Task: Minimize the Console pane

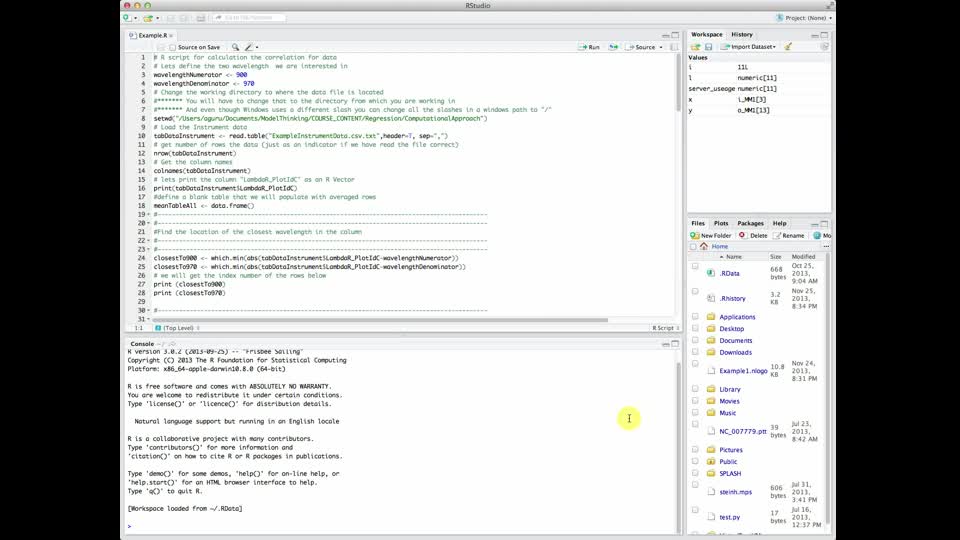Action: pos(666,344)
